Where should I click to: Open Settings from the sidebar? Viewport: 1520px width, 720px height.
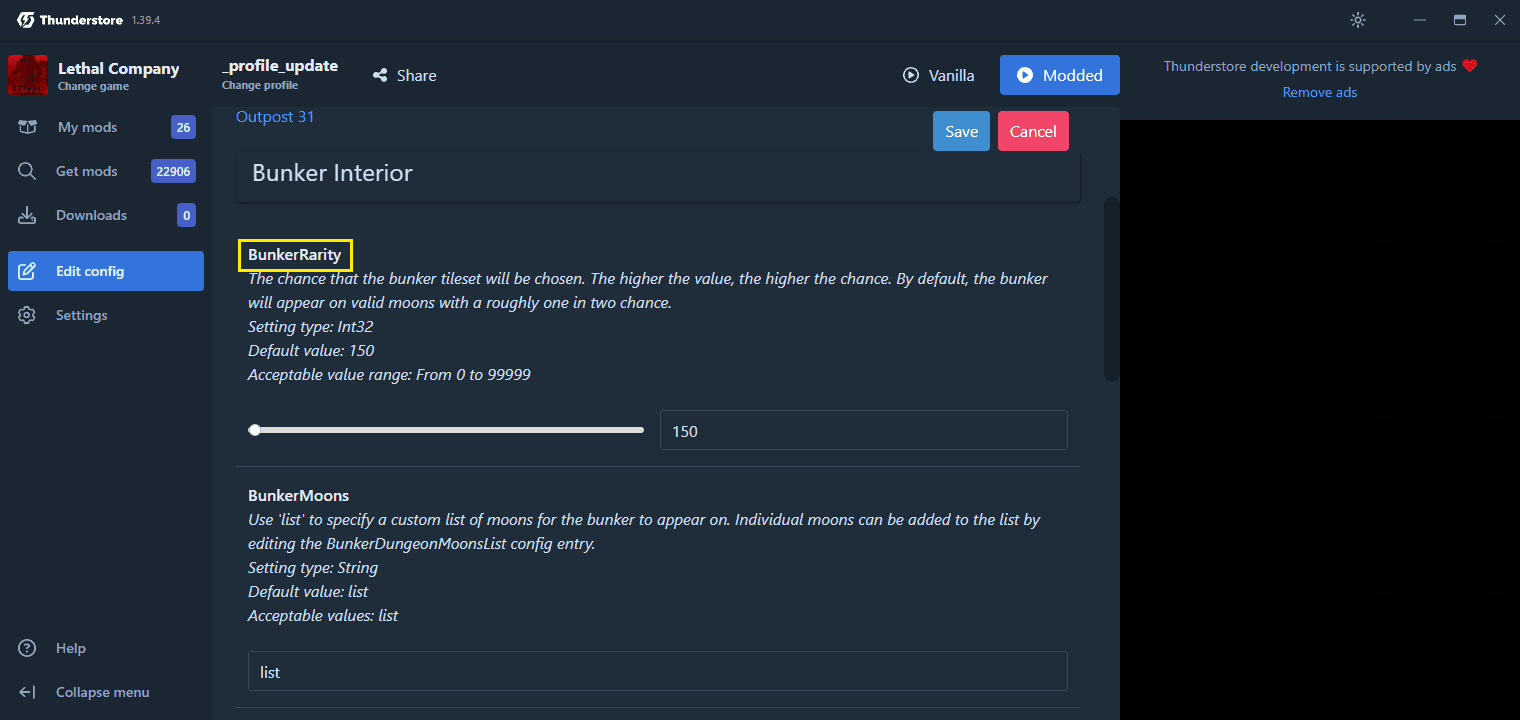pyautogui.click(x=106, y=315)
